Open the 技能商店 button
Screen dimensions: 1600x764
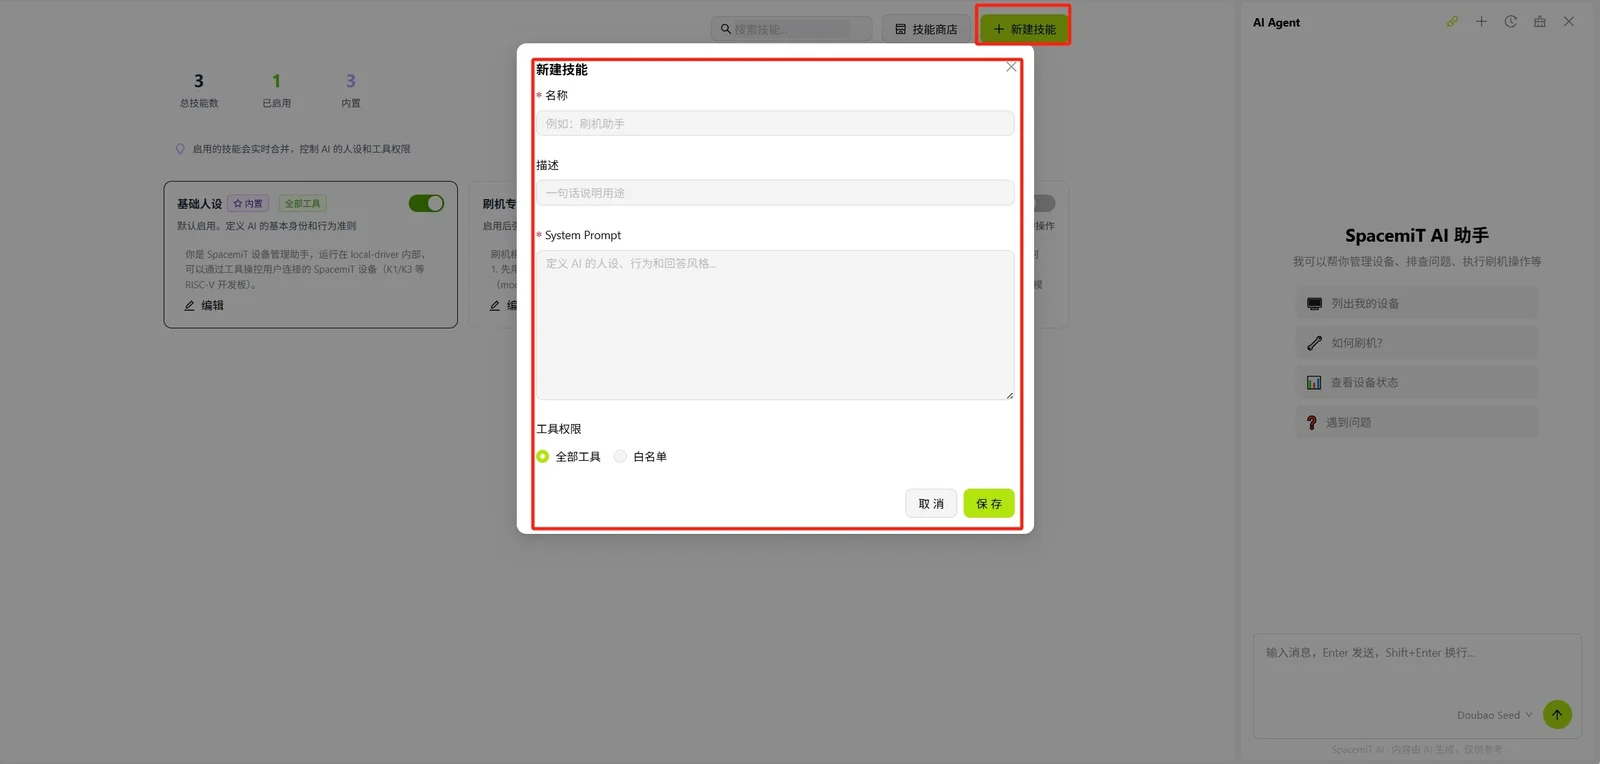(926, 29)
